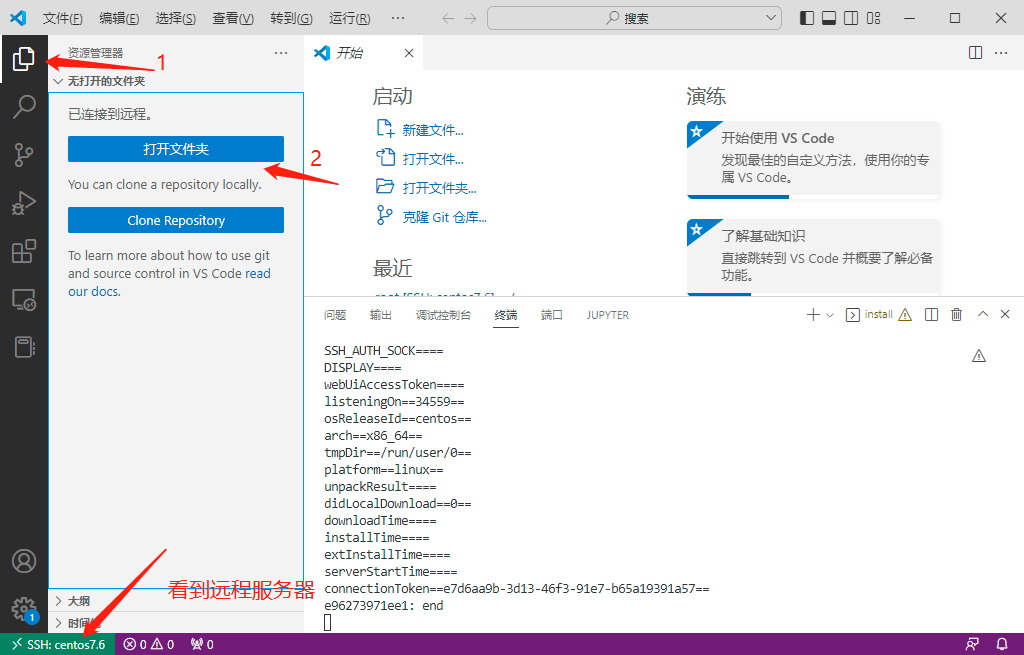Viewport: 1024px width, 655px height.
Task: Click 打开文件... on welcome page
Action: [x=420, y=159]
